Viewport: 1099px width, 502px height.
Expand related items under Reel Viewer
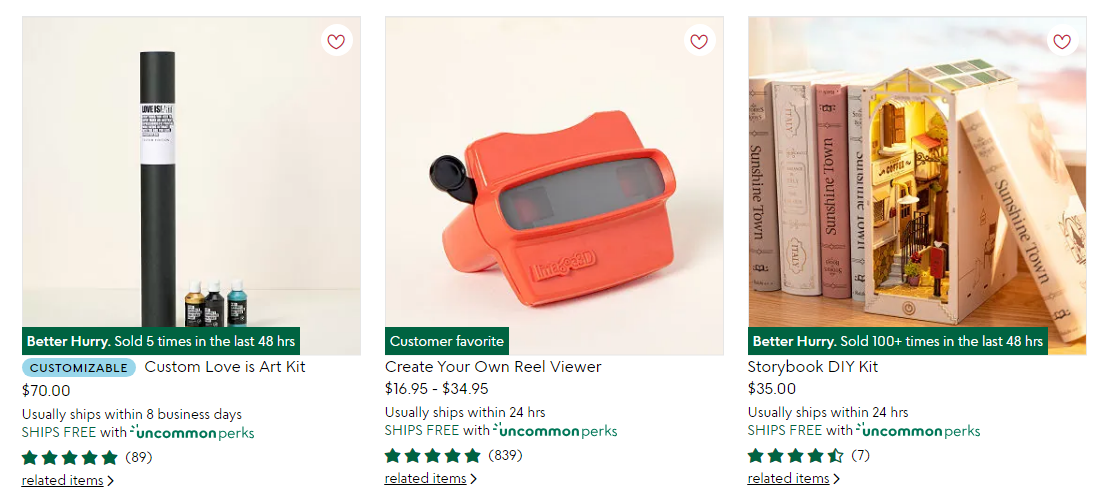coord(431,479)
